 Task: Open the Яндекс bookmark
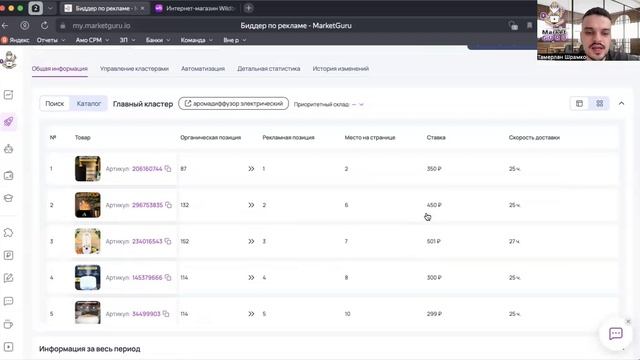(16, 40)
